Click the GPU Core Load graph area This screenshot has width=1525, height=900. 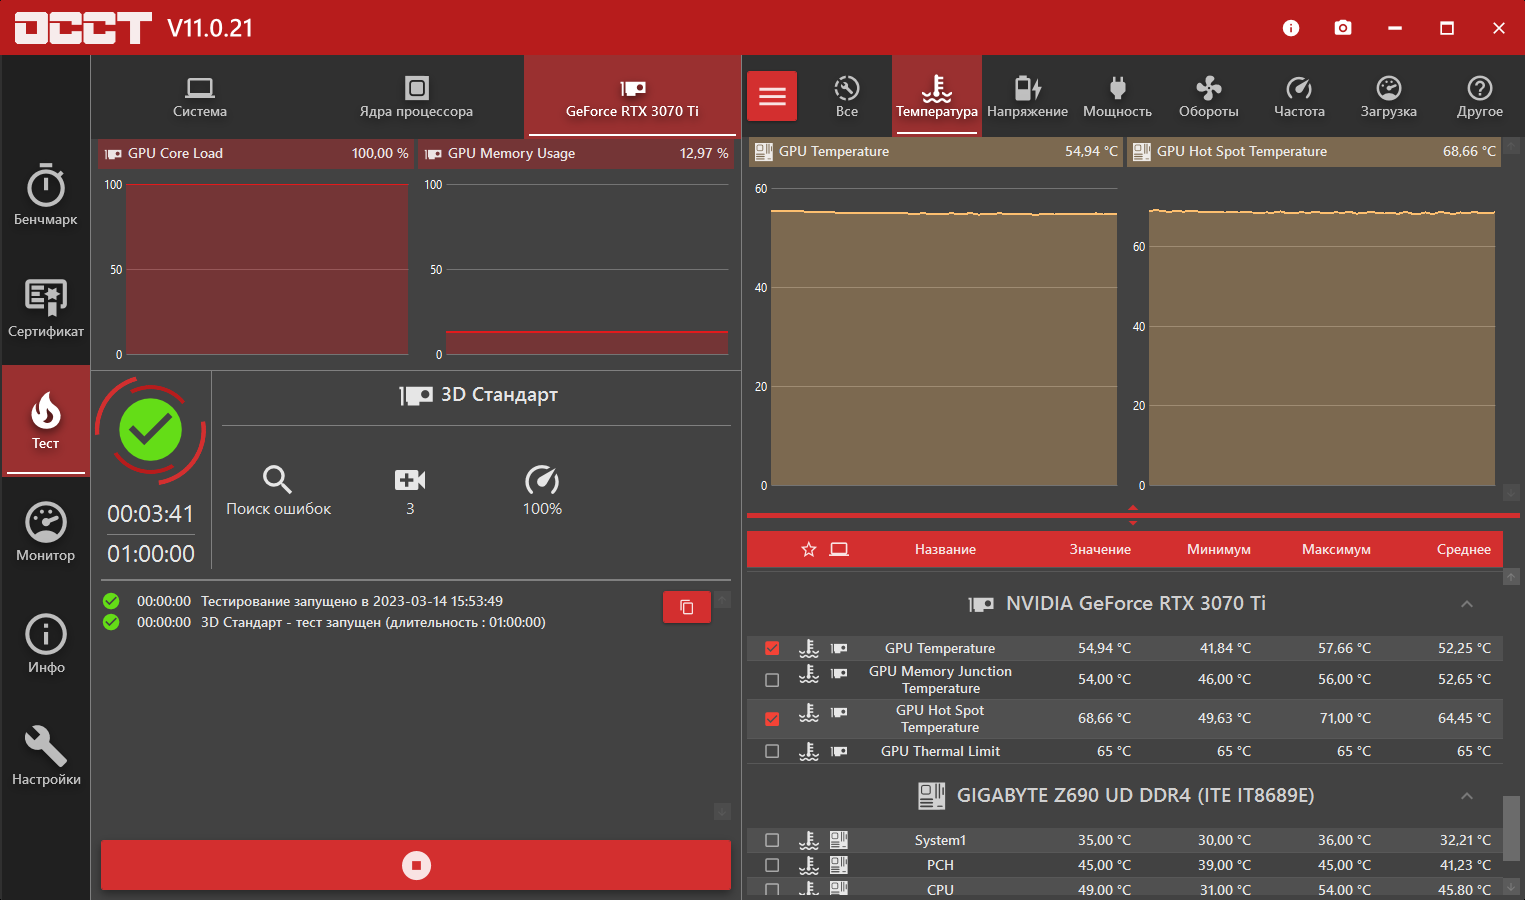267,269
